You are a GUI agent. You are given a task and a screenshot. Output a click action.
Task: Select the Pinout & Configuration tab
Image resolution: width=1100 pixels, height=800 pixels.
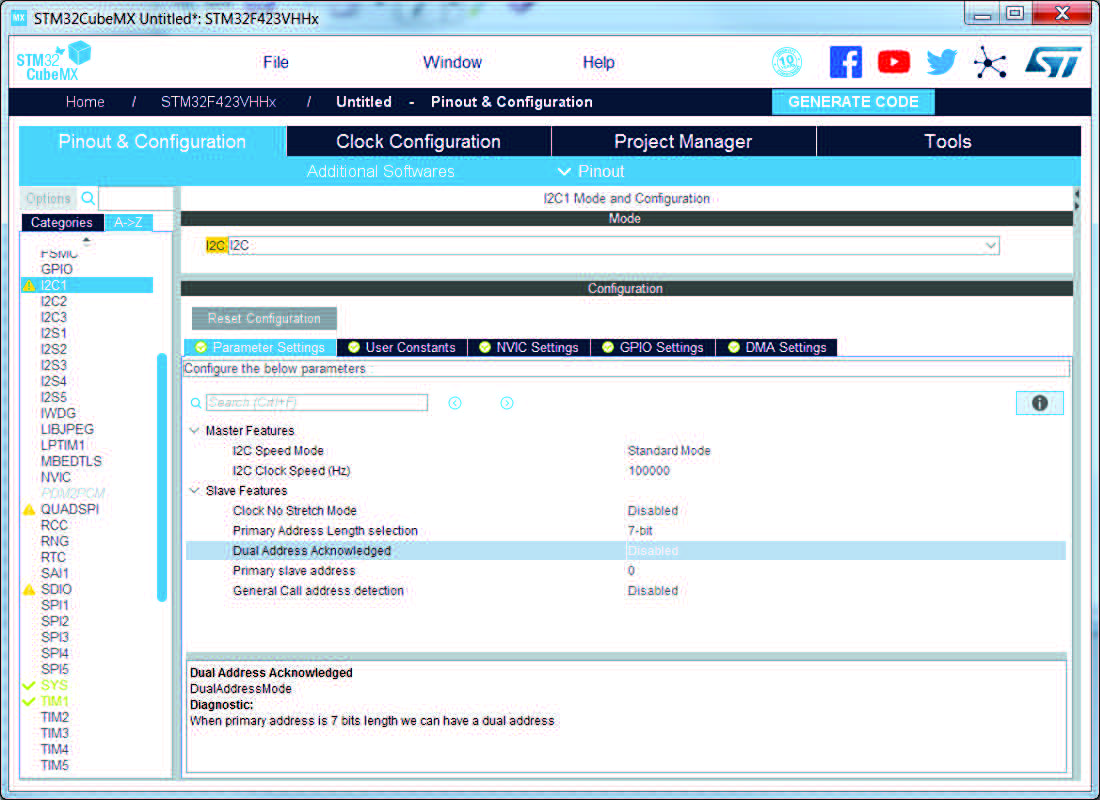coord(152,142)
